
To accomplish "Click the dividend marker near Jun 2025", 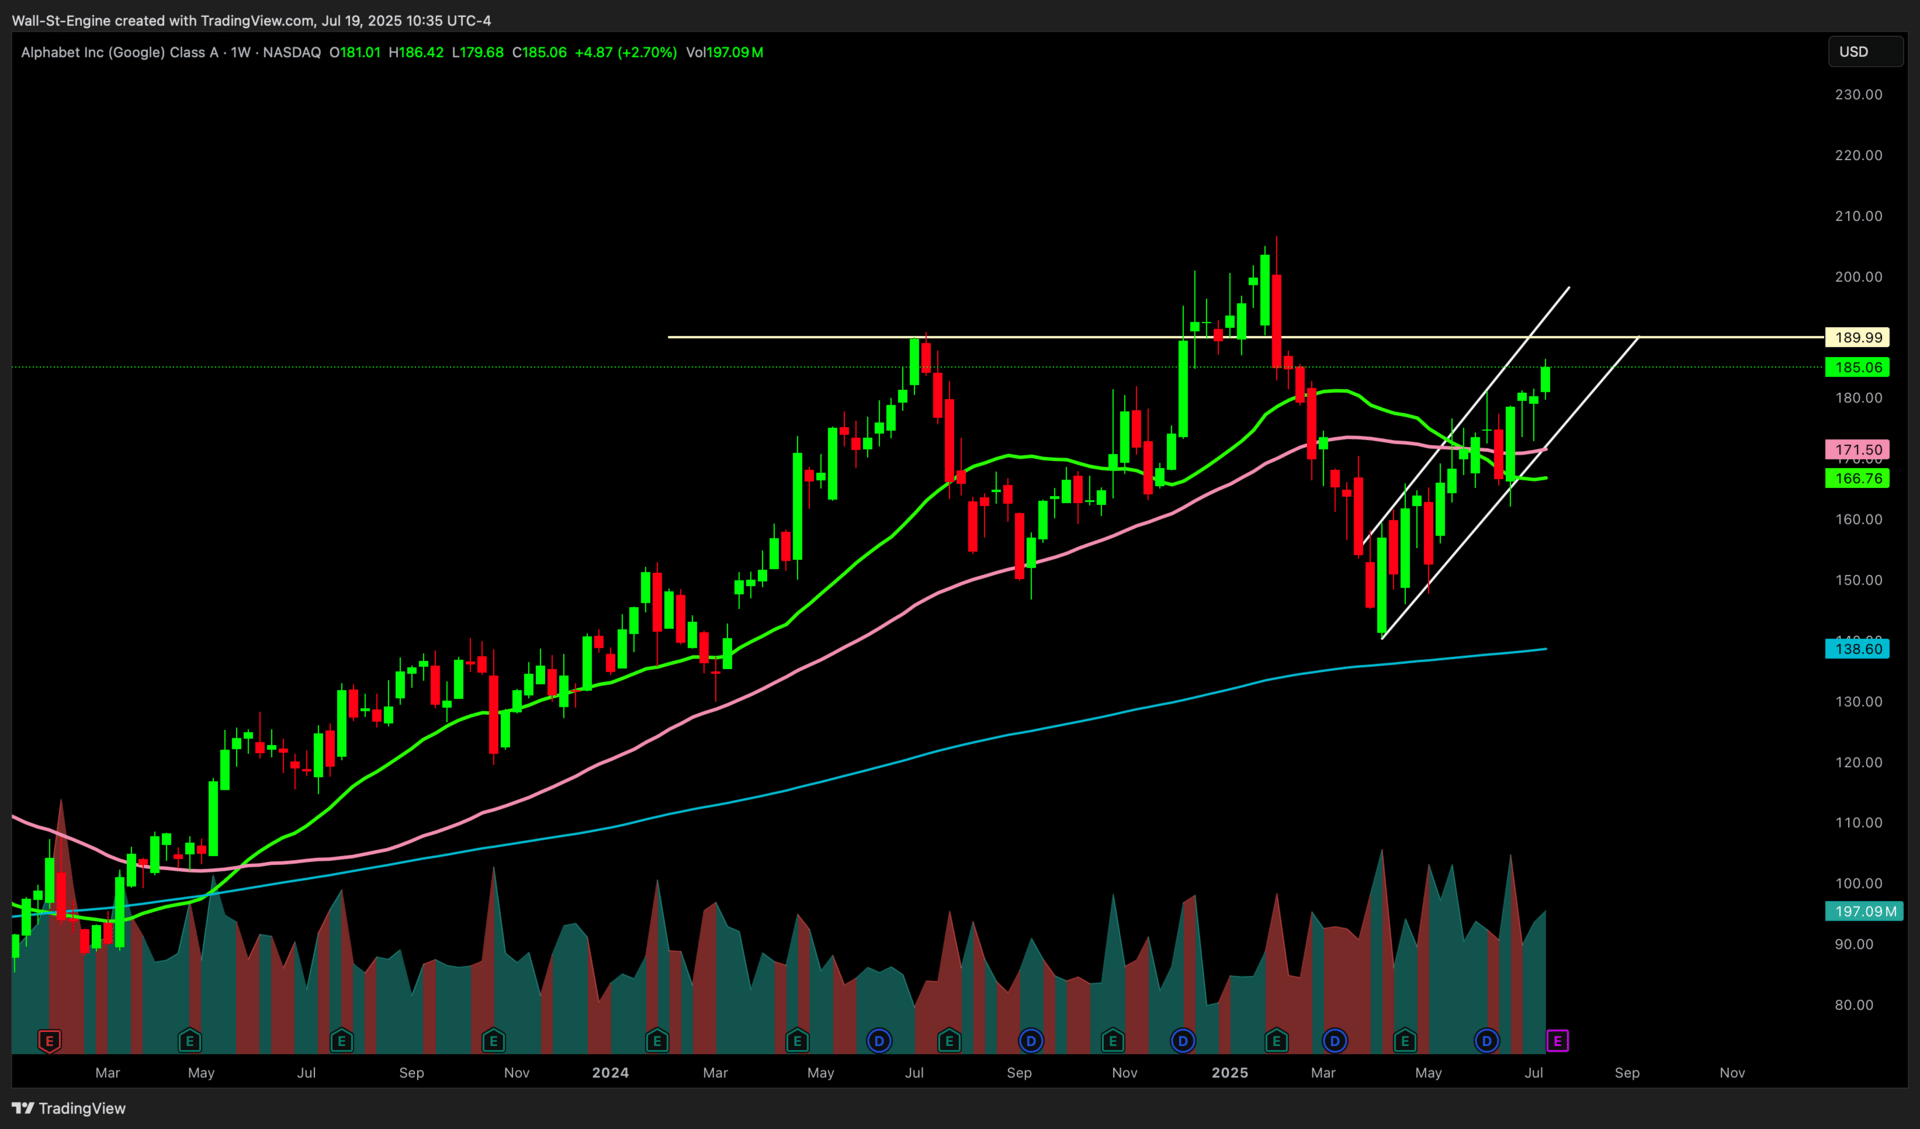I will pos(1487,1041).
